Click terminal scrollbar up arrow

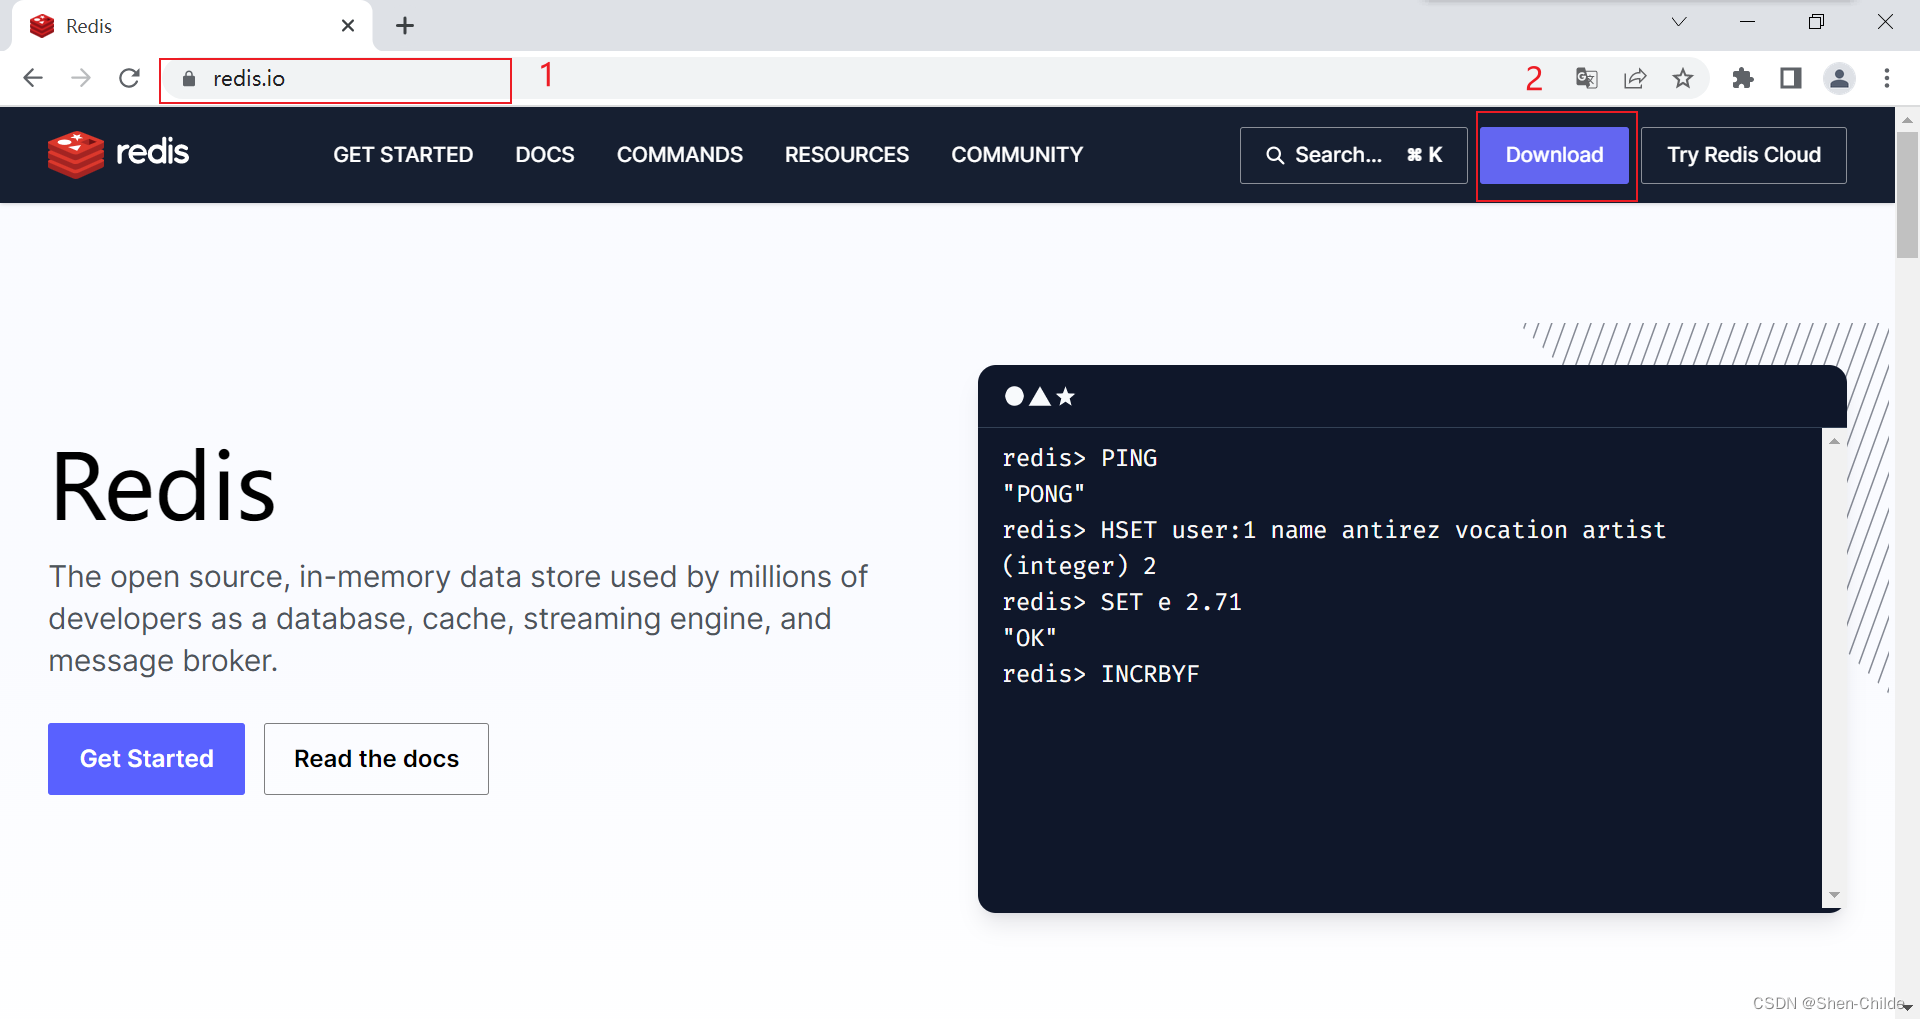coord(1834,441)
